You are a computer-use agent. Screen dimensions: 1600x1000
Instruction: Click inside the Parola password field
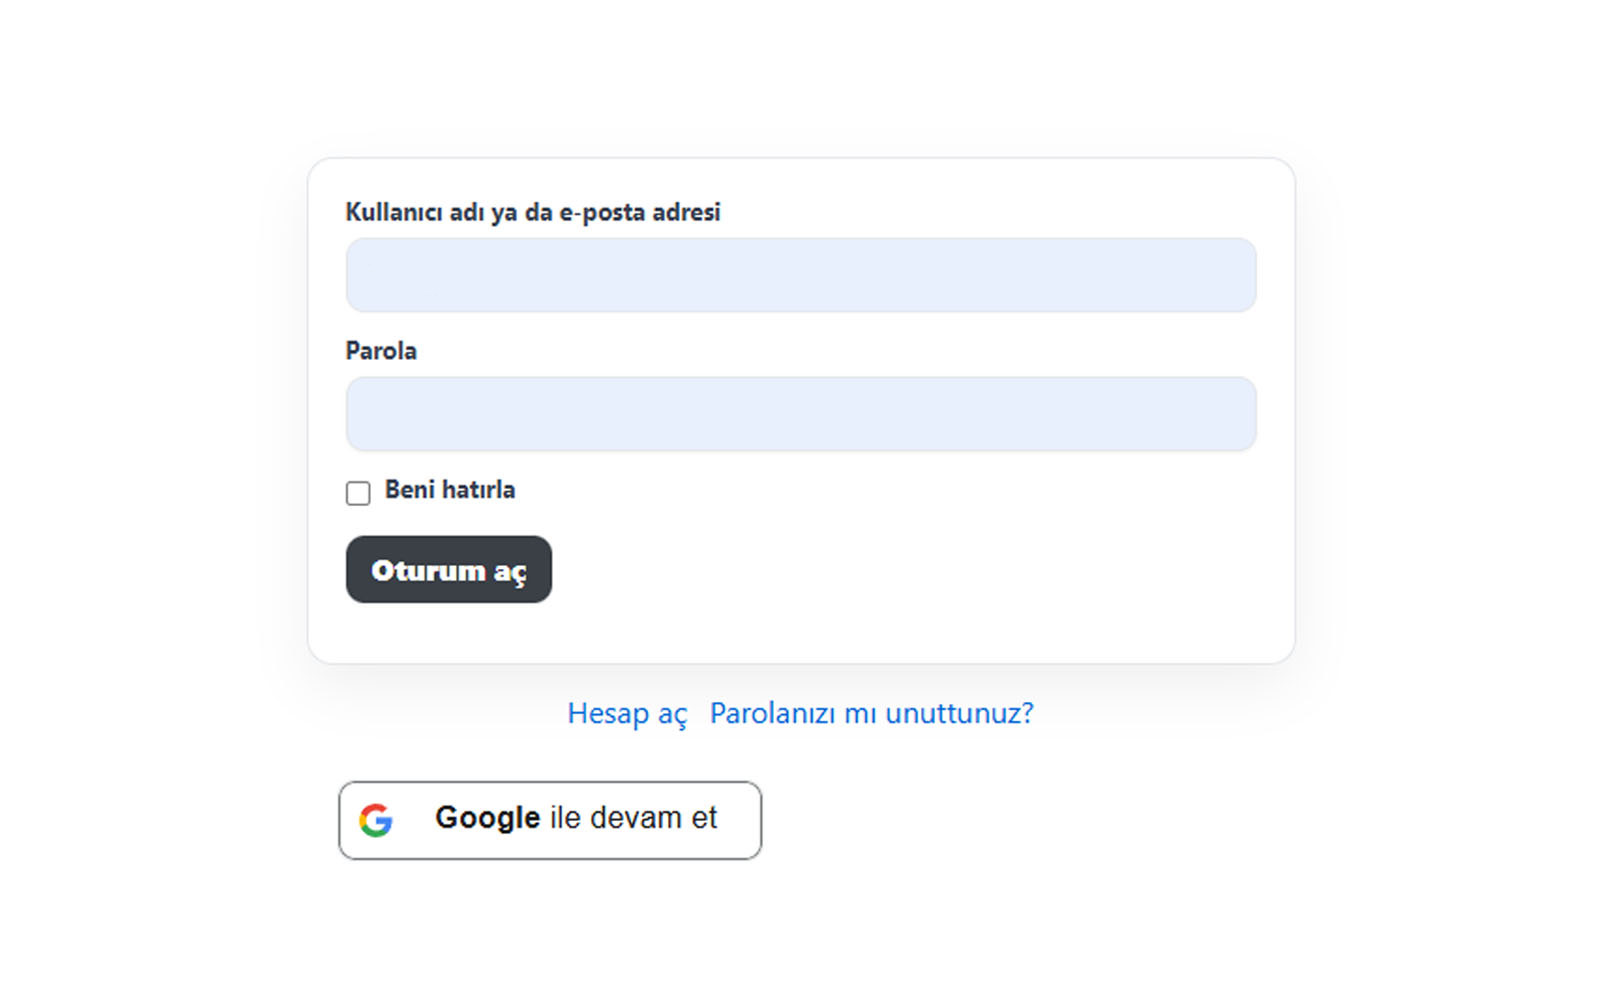pos(800,414)
